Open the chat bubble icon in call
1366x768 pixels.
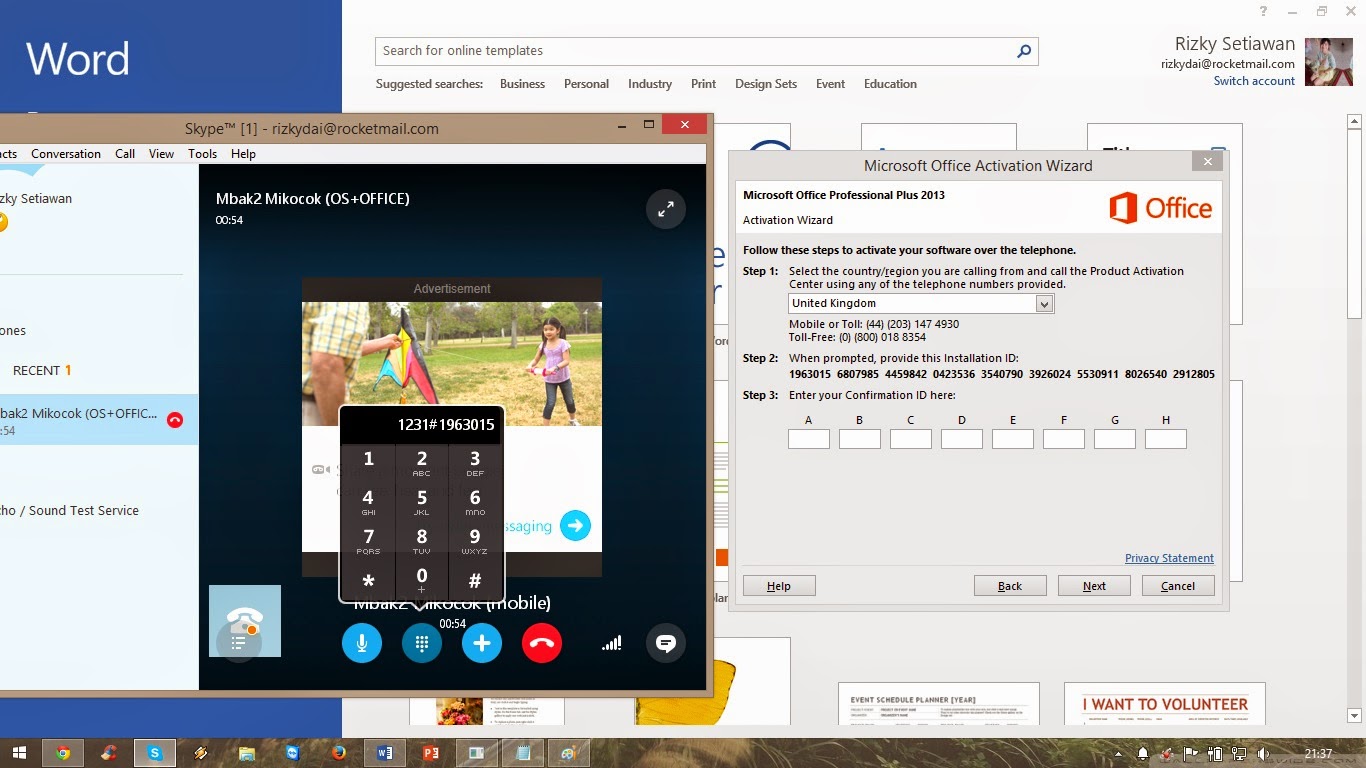[x=666, y=643]
